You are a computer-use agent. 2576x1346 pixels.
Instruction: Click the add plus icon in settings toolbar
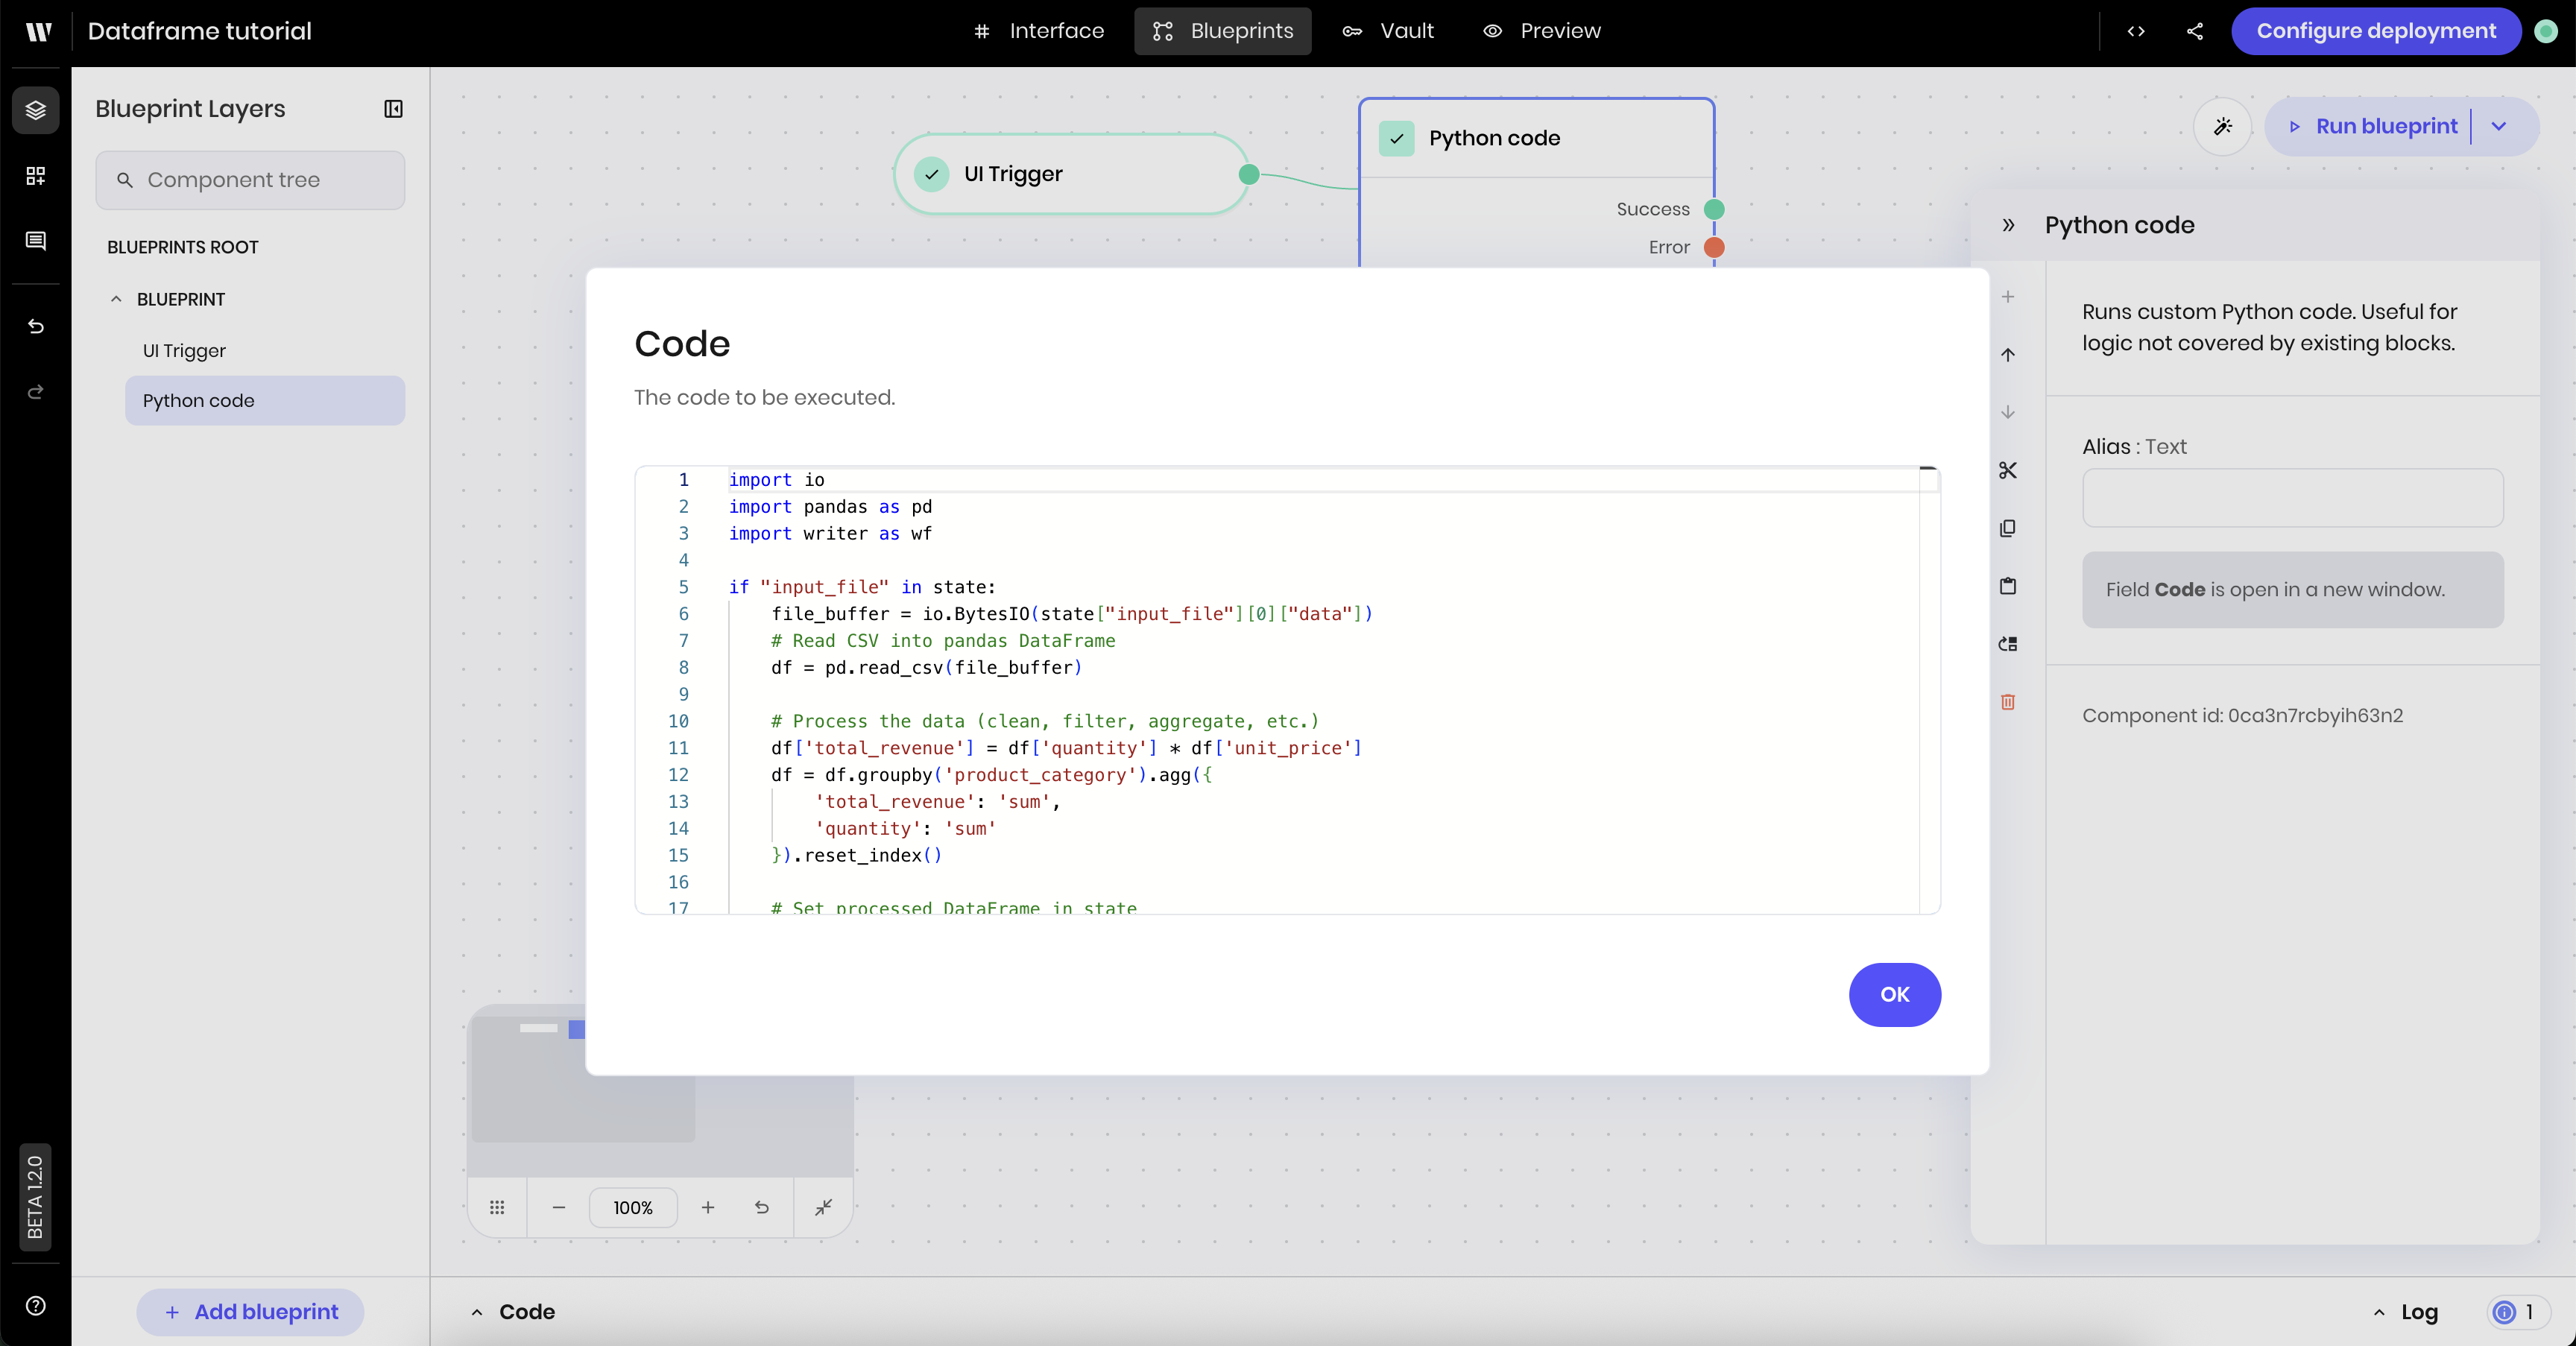tap(2008, 297)
